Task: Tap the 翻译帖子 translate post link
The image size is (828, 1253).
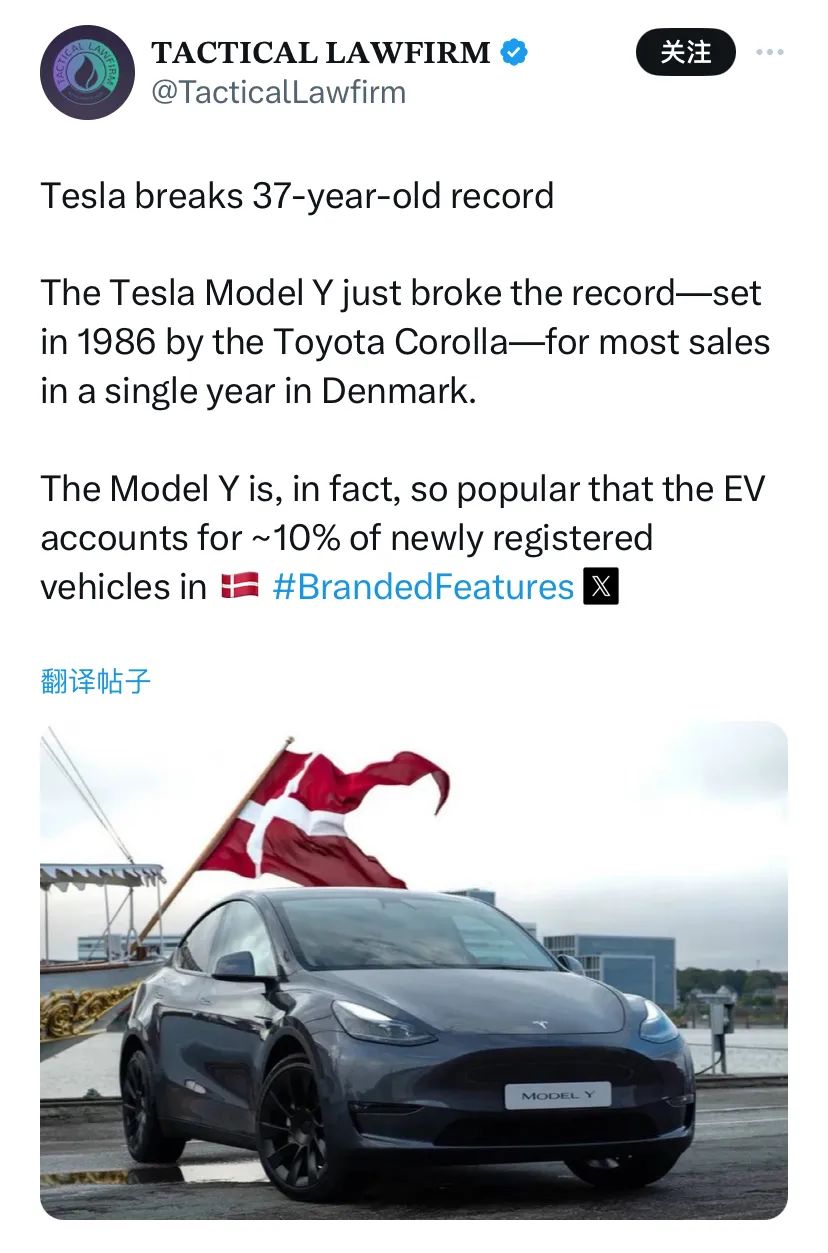Action: [x=95, y=682]
